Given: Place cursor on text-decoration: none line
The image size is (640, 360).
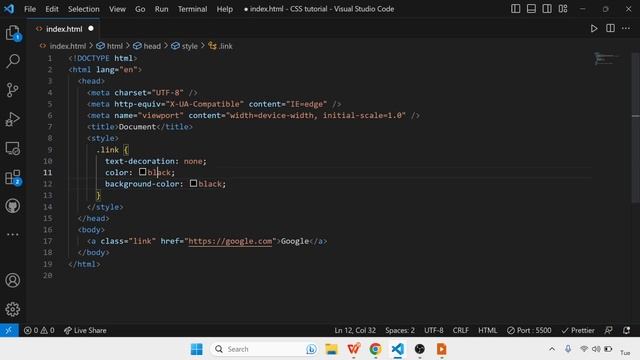Looking at the screenshot, I should 156,161.
